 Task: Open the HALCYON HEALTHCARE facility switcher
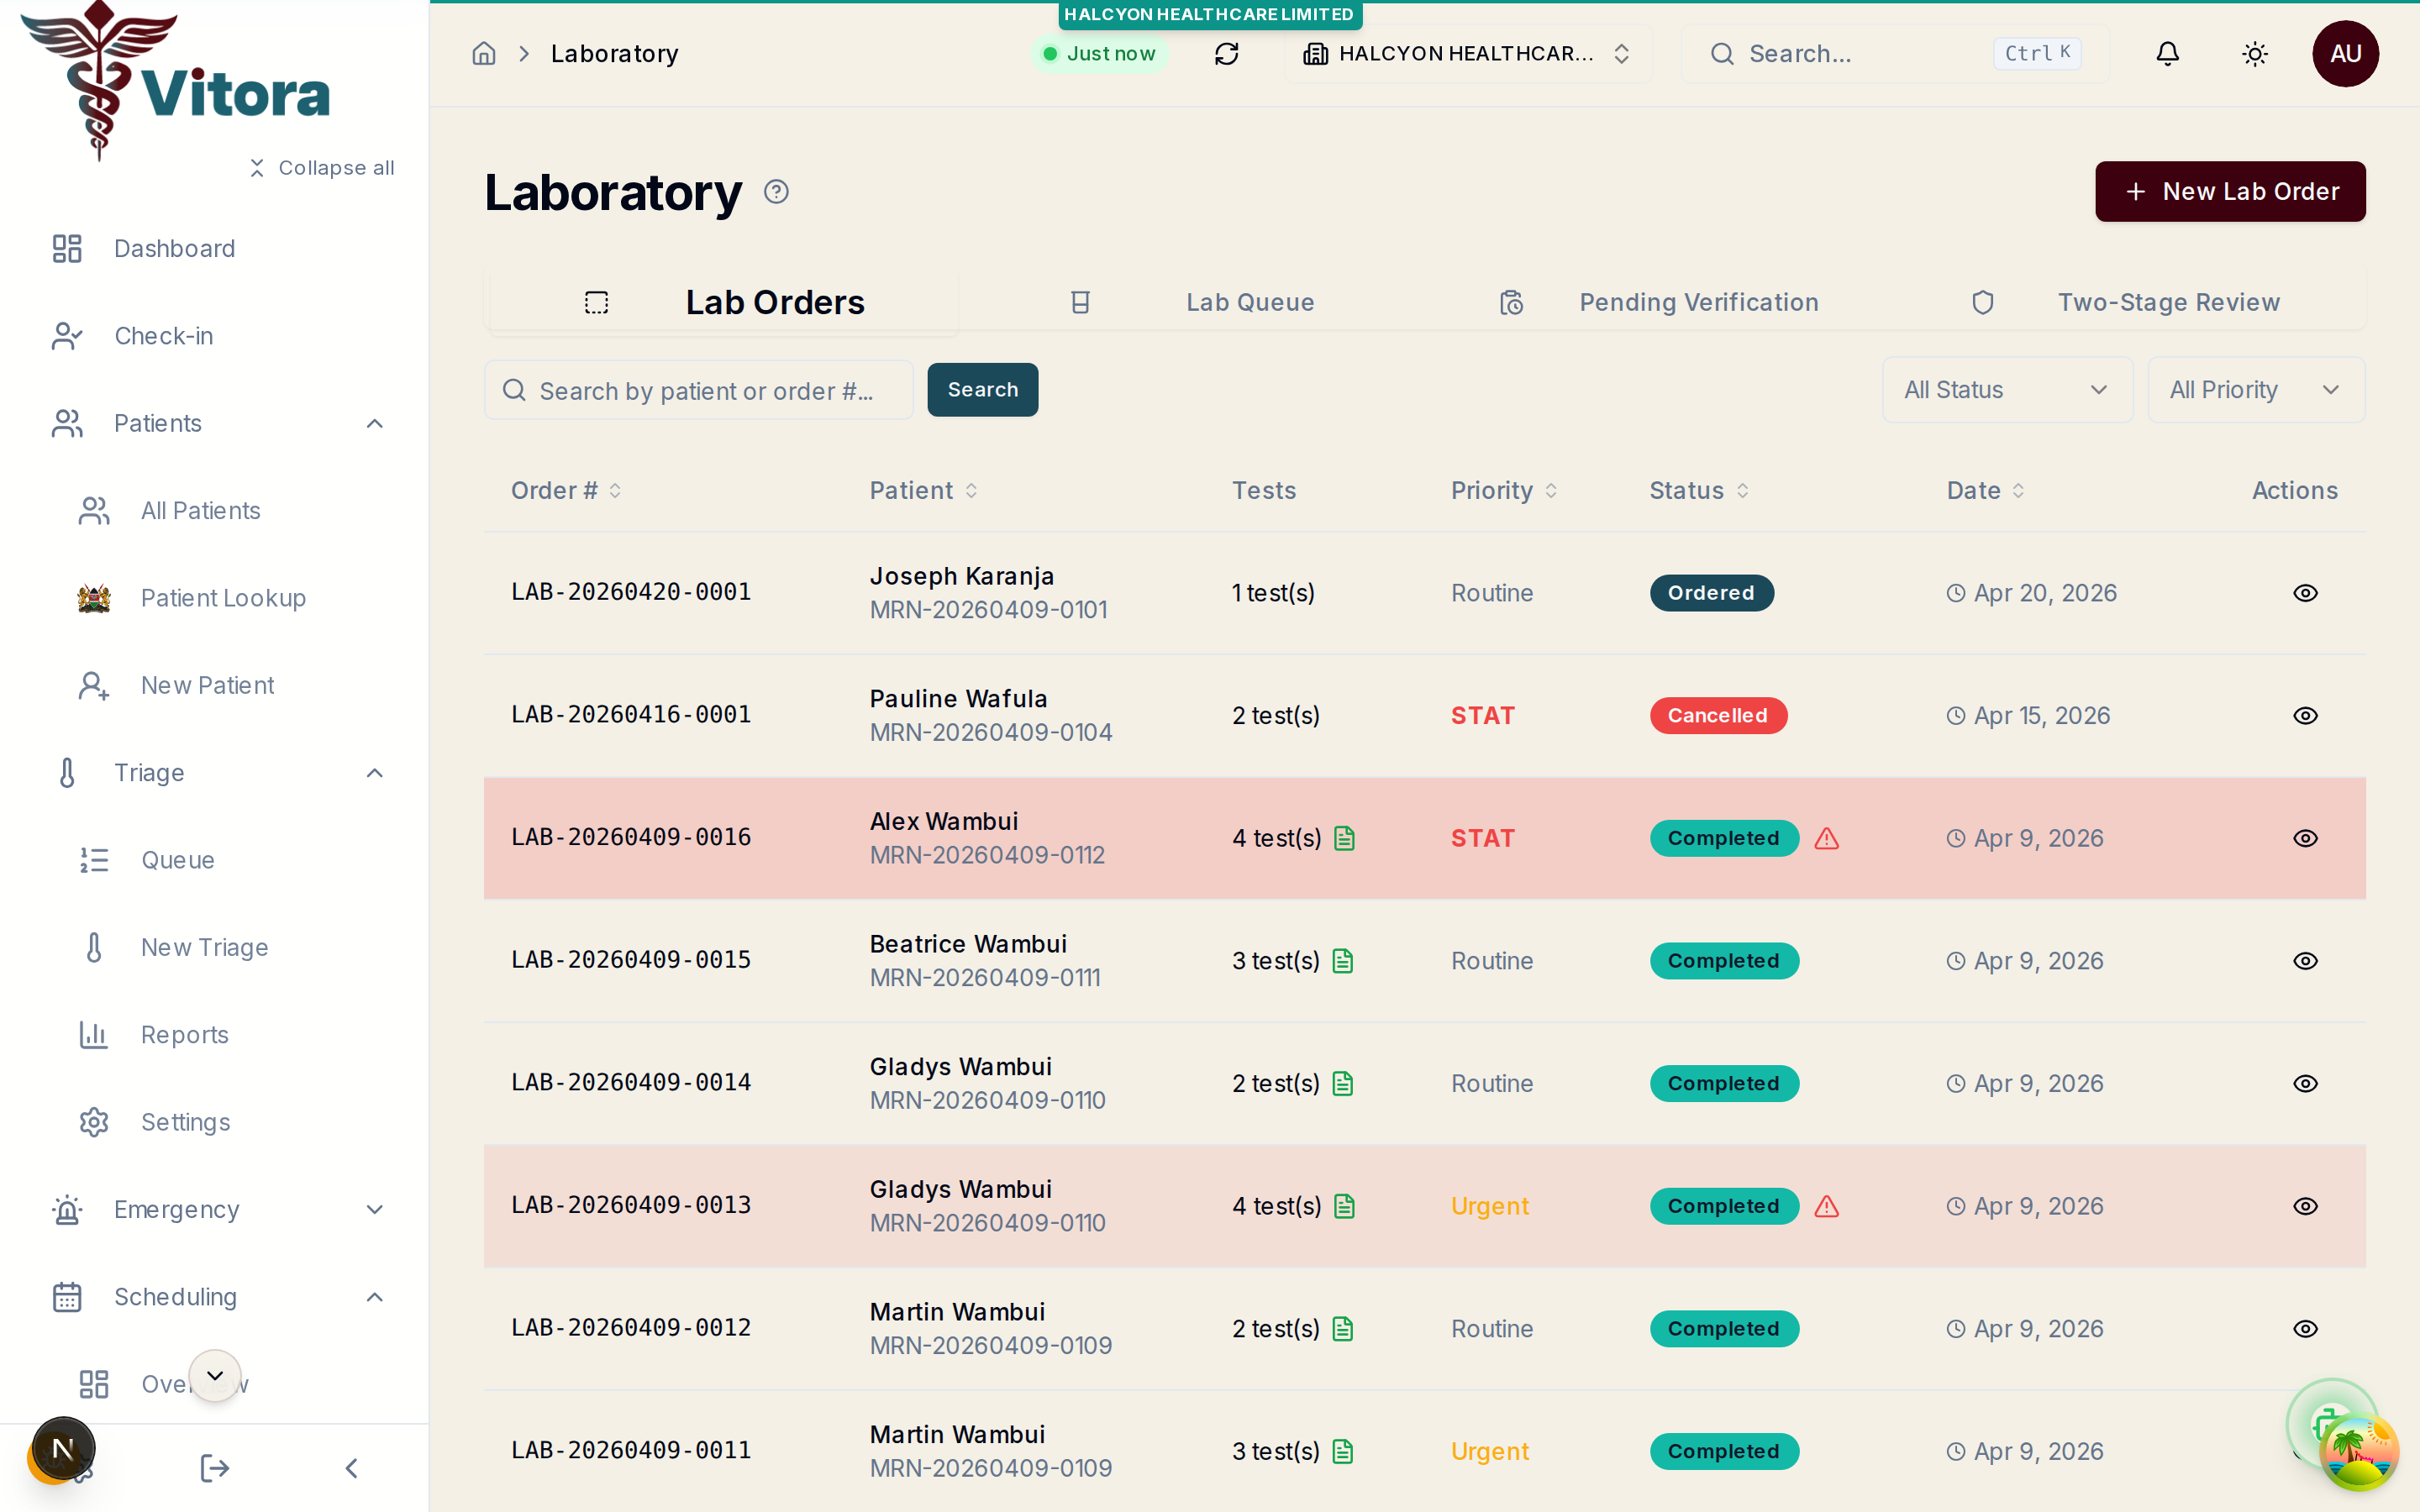tap(1468, 54)
